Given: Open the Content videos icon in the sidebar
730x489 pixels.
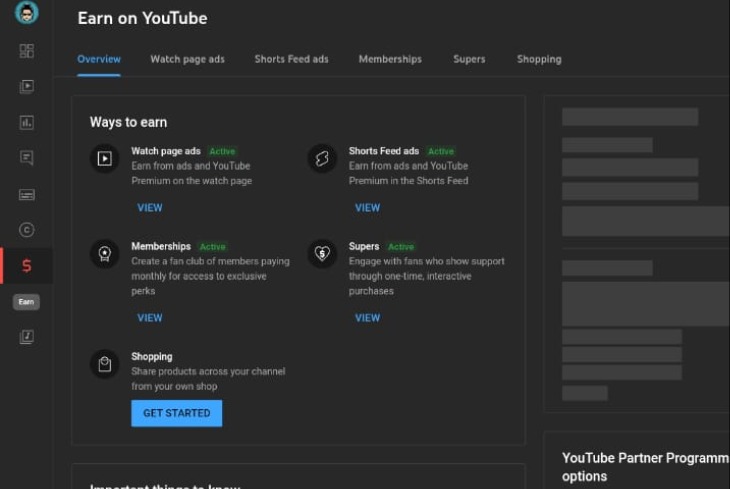Looking at the screenshot, I should pos(27,87).
